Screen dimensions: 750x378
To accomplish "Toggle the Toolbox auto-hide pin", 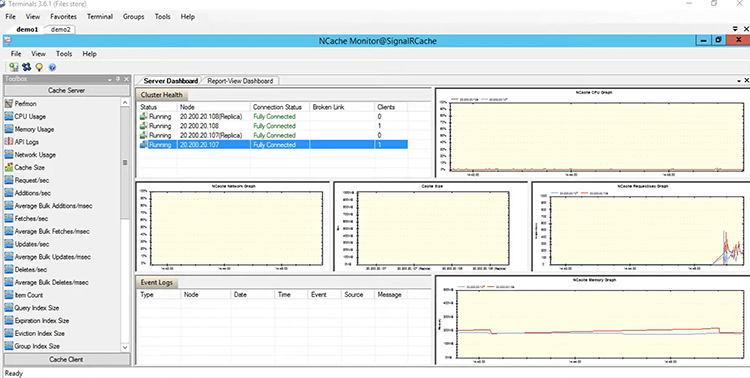I will click(x=118, y=79).
